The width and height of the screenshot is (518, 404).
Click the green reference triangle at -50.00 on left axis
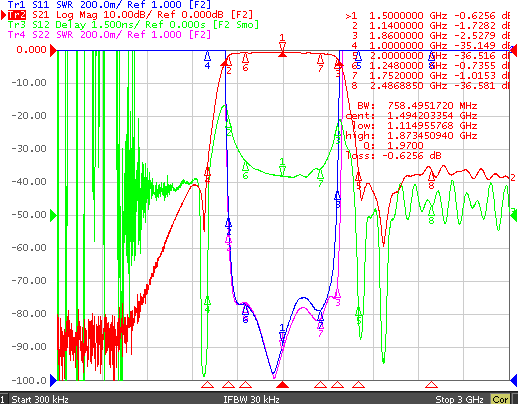click(x=53, y=216)
